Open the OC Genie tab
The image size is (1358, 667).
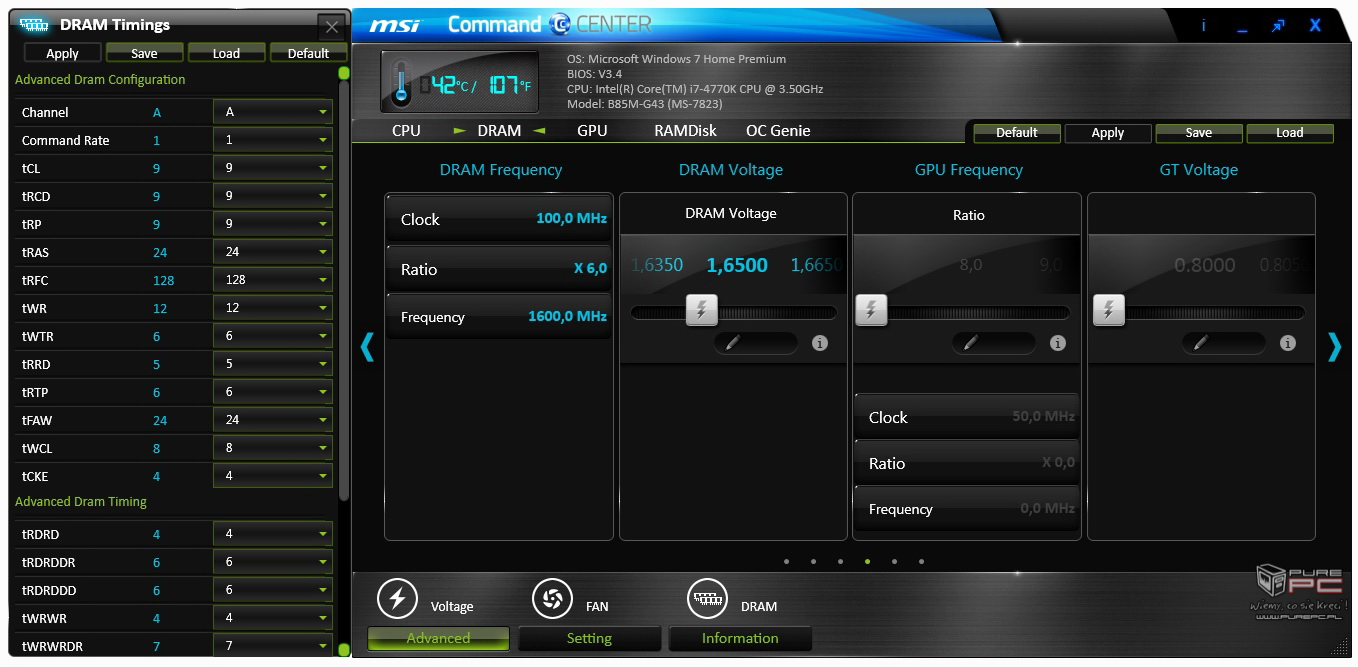tap(778, 131)
